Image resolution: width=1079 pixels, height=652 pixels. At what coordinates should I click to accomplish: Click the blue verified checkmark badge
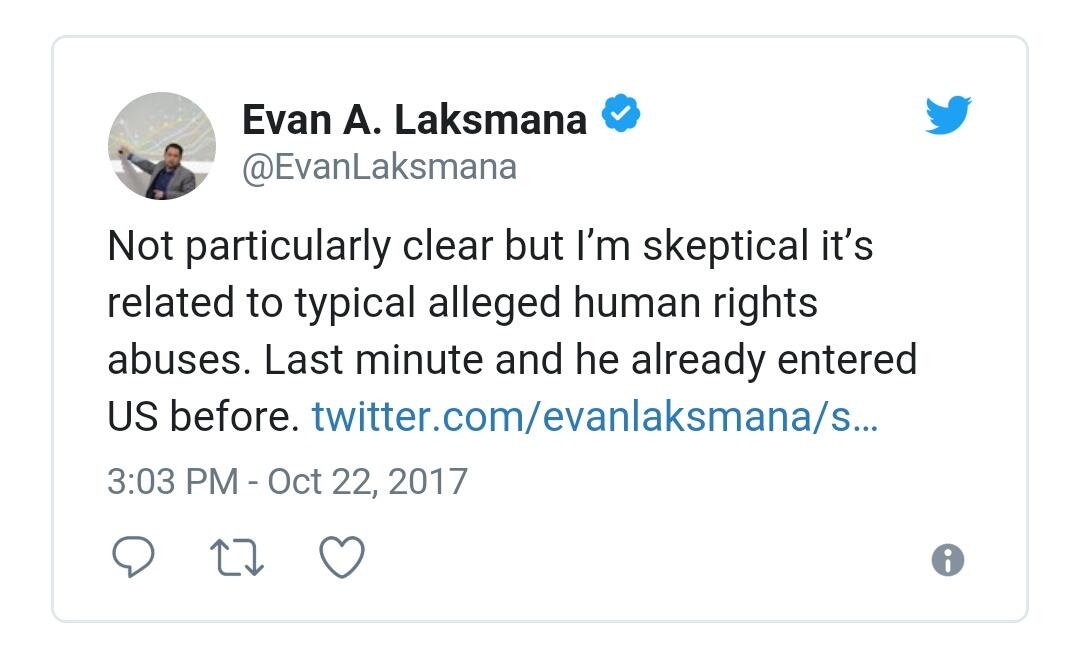click(x=621, y=113)
